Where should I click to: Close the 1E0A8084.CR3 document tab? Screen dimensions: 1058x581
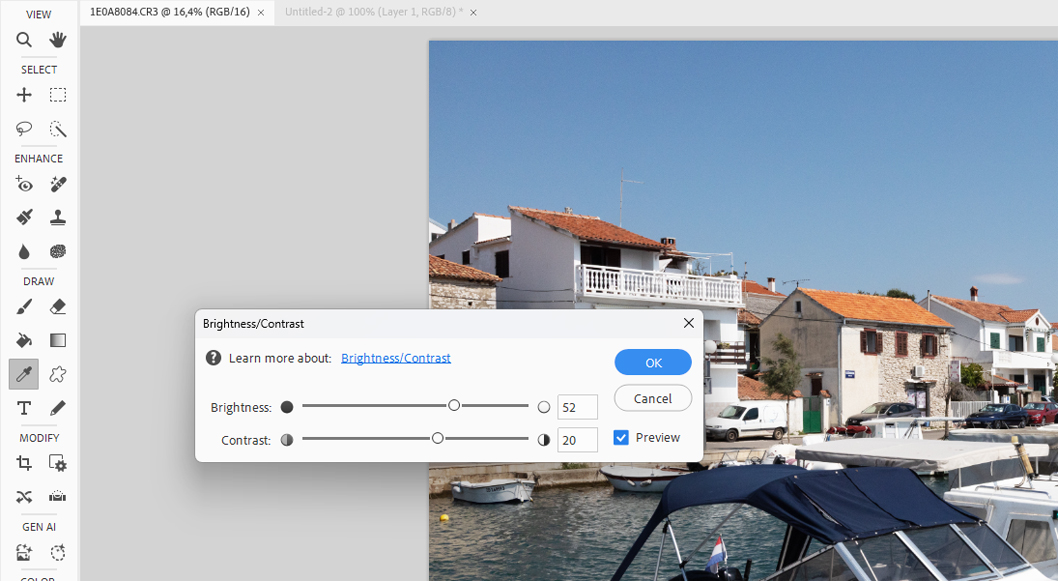pyautogui.click(x=261, y=13)
